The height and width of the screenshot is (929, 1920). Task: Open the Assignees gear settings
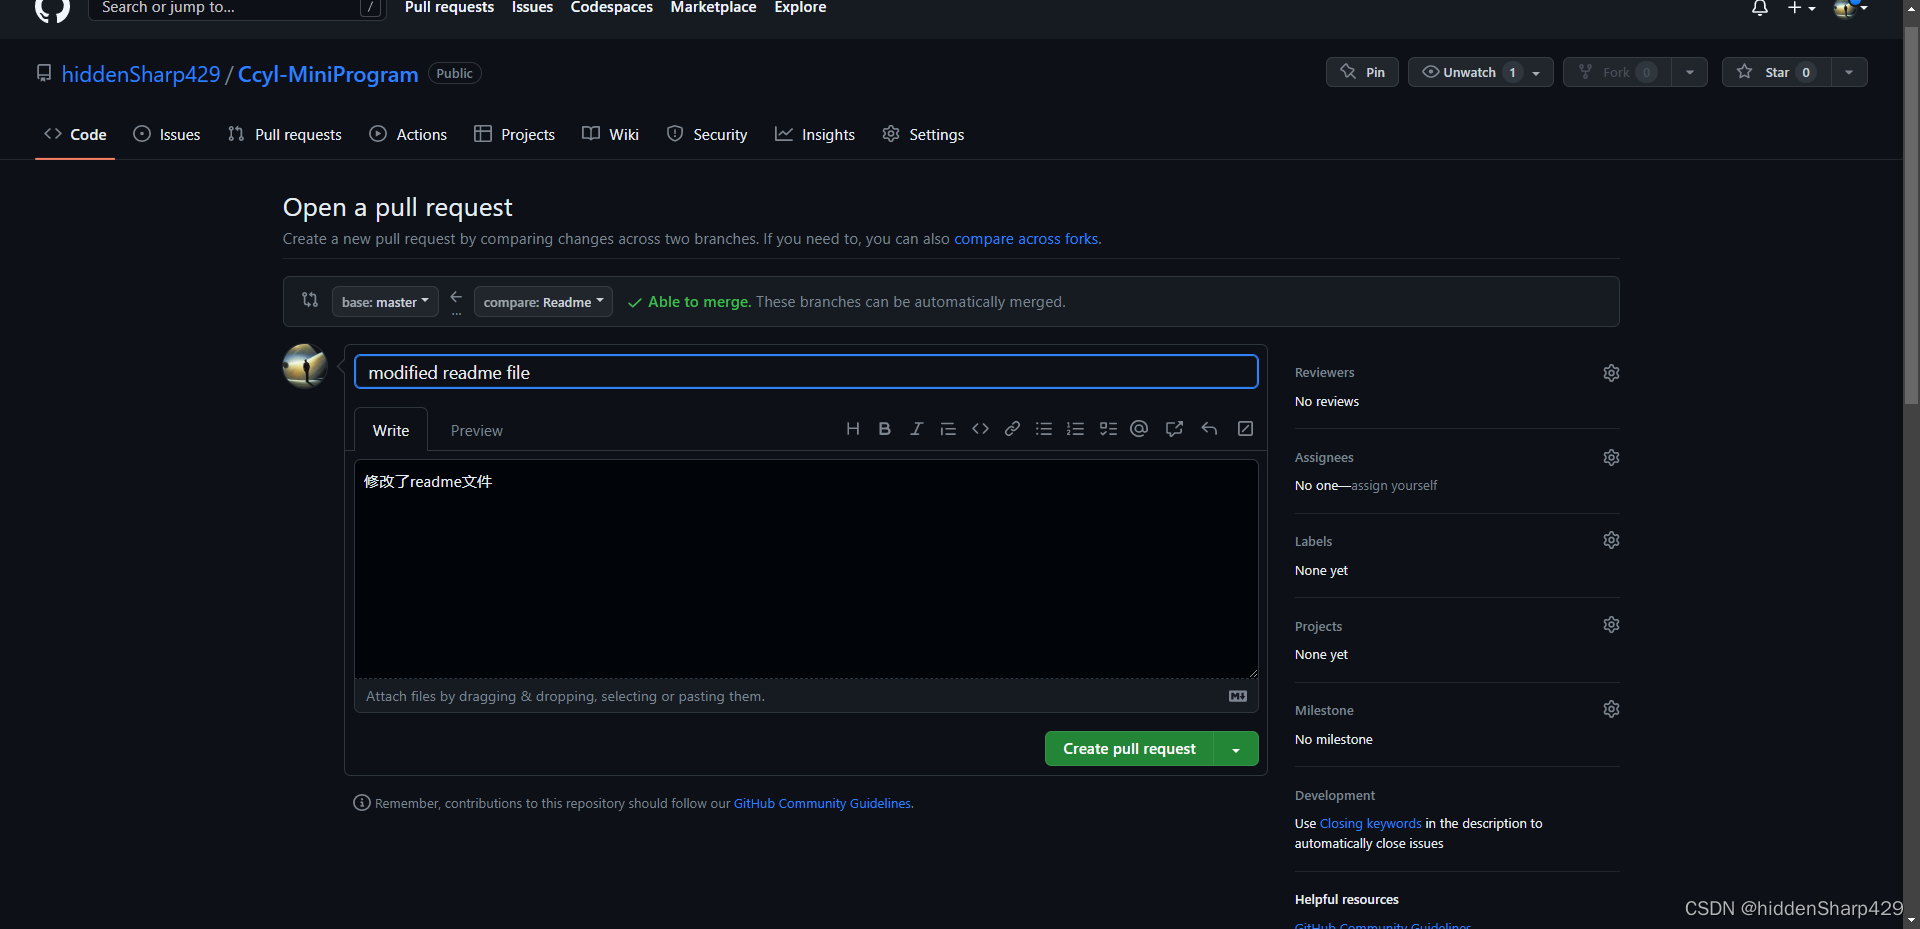[x=1611, y=457]
